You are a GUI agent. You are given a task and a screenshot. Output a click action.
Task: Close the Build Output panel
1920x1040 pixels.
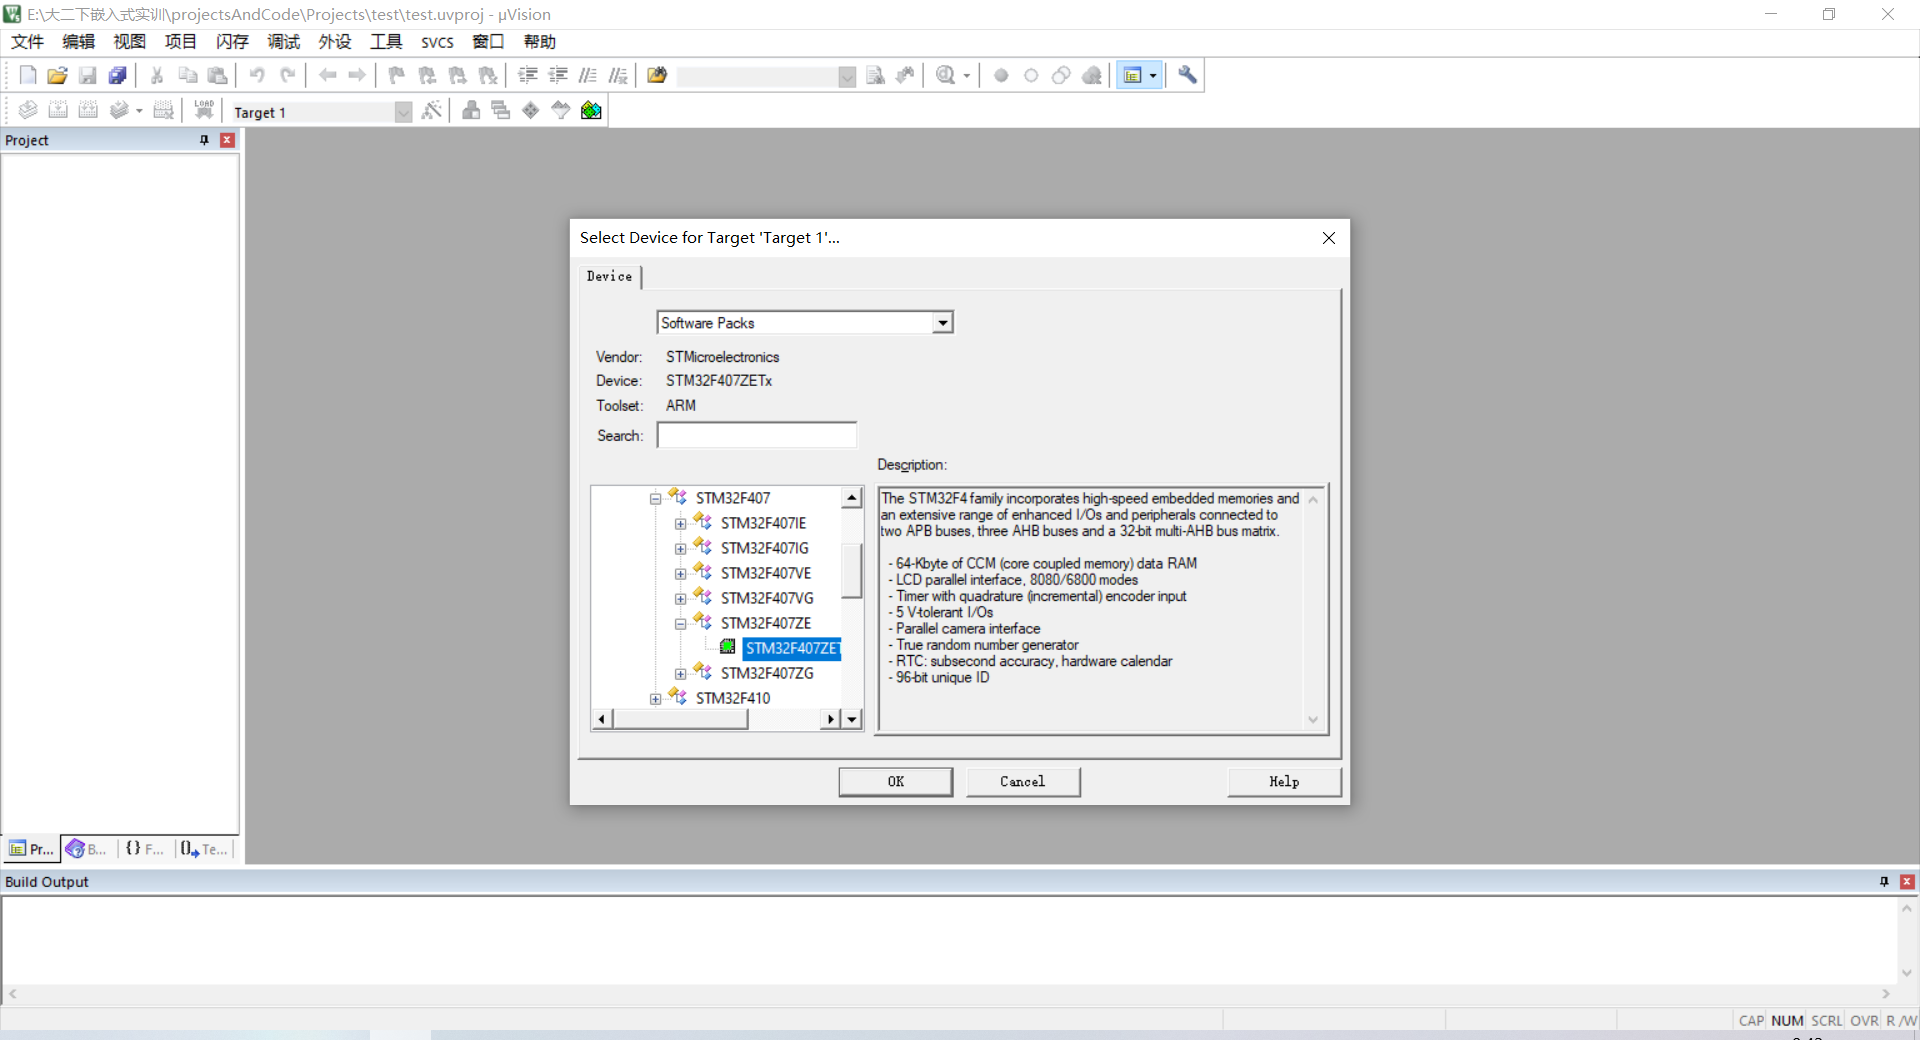pyautogui.click(x=1907, y=881)
